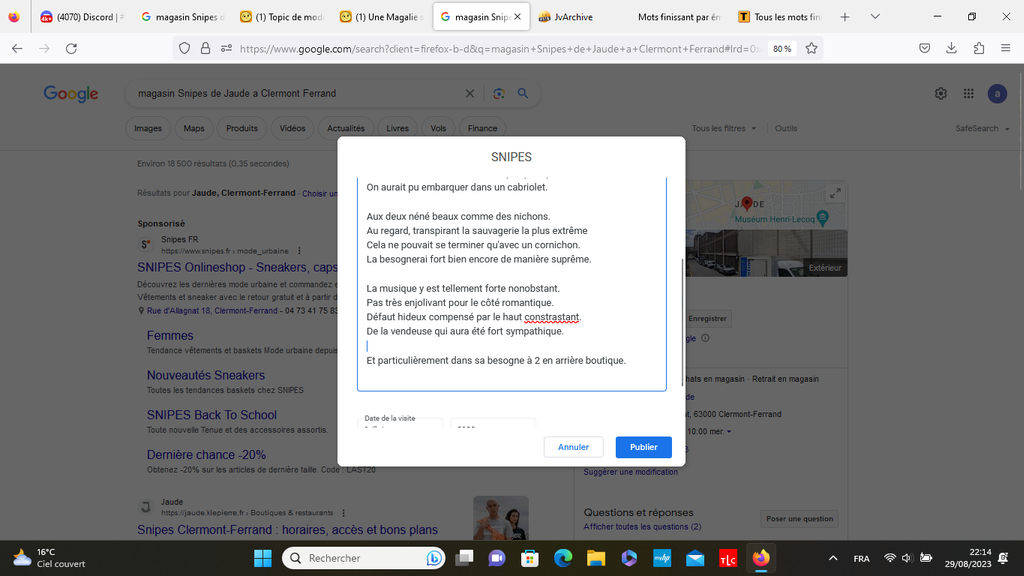Reload the page with the refresh icon

pyautogui.click(x=71, y=48)
